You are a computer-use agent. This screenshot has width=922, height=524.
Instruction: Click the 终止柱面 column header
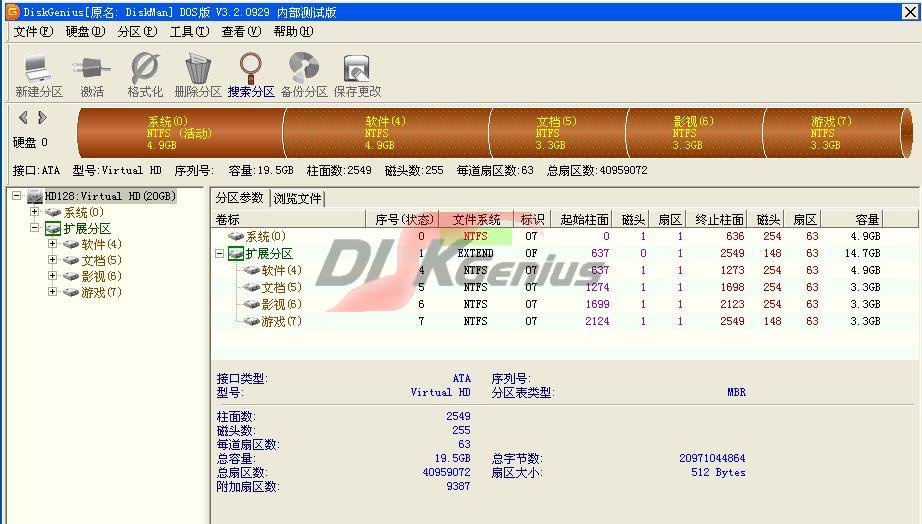pyautogui.click(x=717, y=219)
